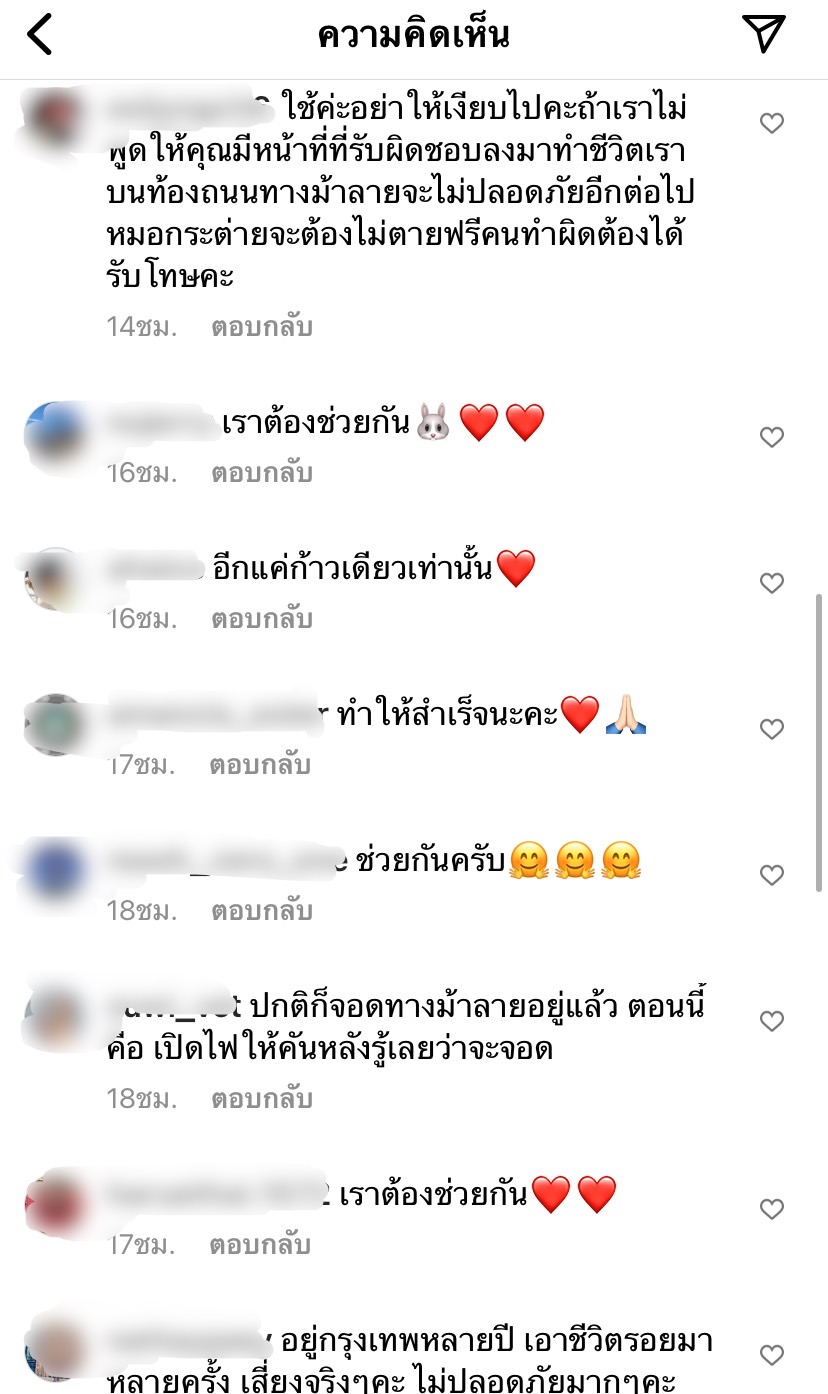Like the rabbit emoji comment
Screen dimensions: 828x1394
pos(771,437)
